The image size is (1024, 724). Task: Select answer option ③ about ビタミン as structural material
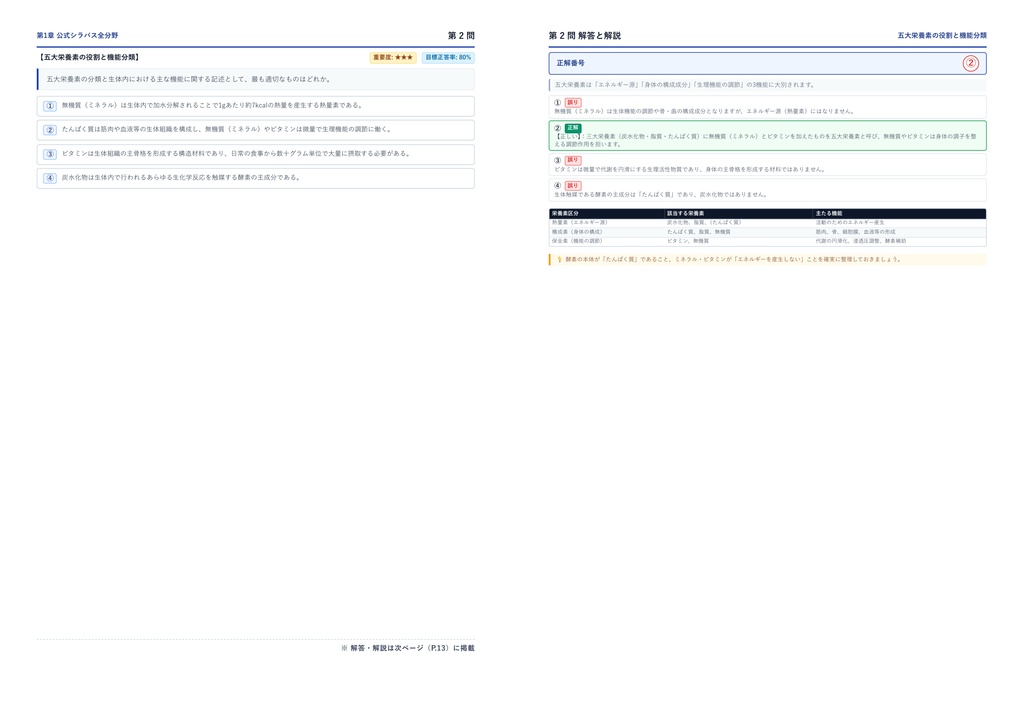[x=255, y=154]
